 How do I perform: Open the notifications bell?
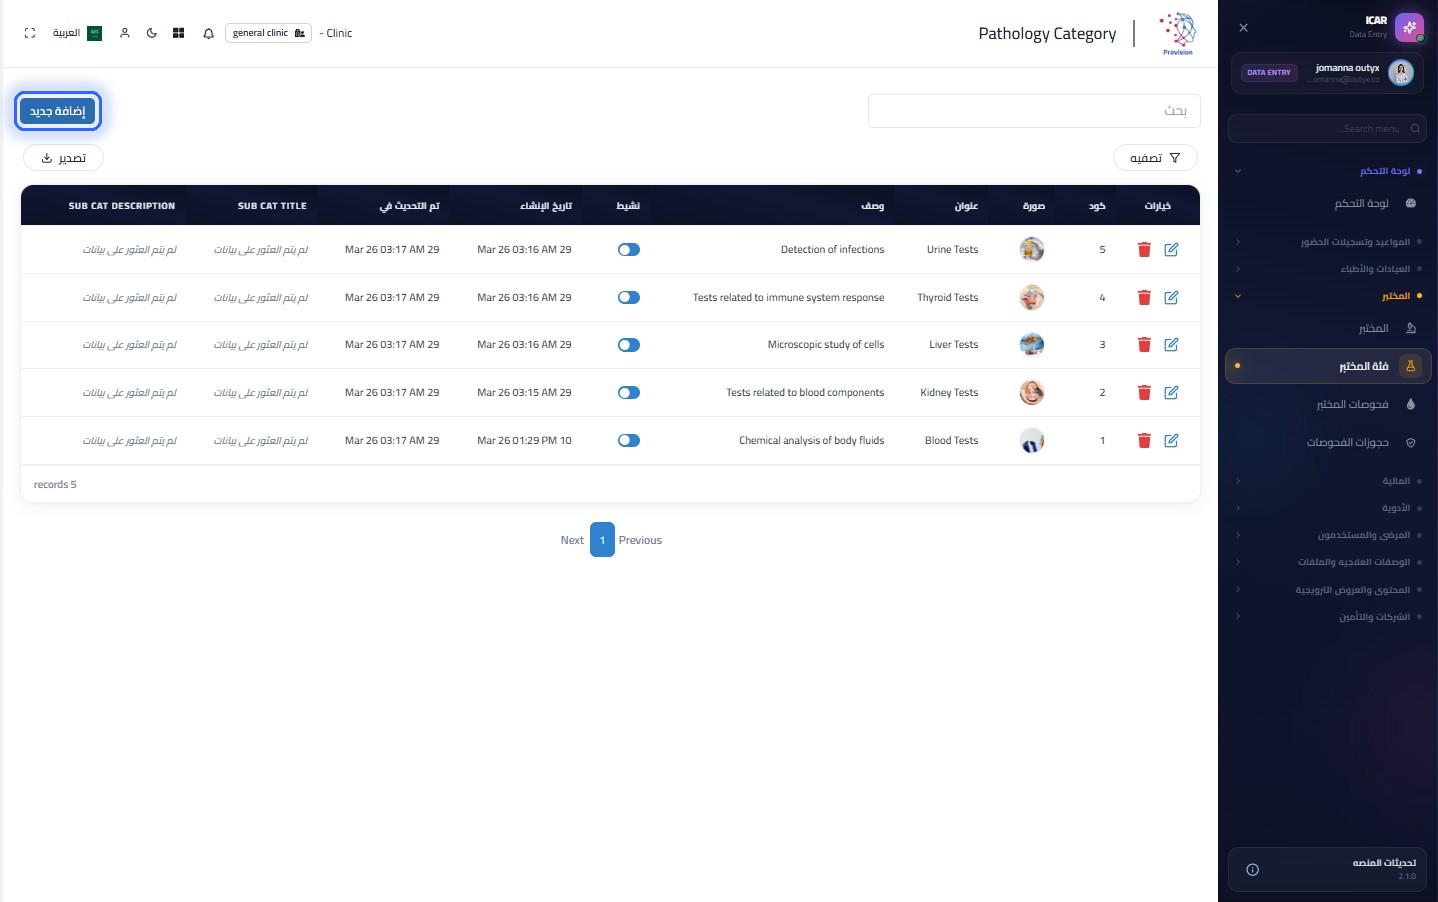208,33
